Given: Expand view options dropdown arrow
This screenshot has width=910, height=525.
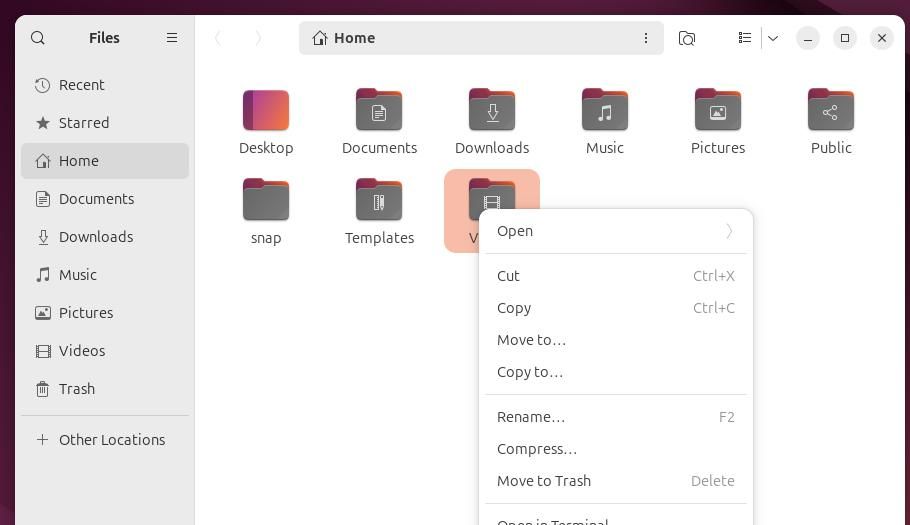Looking at the screenshot, I should [x=772, y=38].
